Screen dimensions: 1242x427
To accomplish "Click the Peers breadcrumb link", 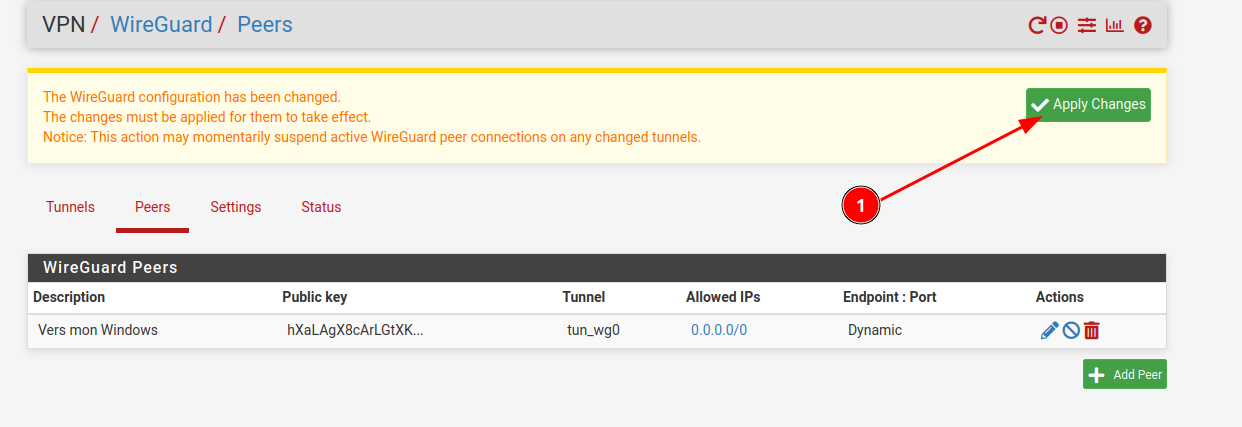I will click(x=264, y=24).
